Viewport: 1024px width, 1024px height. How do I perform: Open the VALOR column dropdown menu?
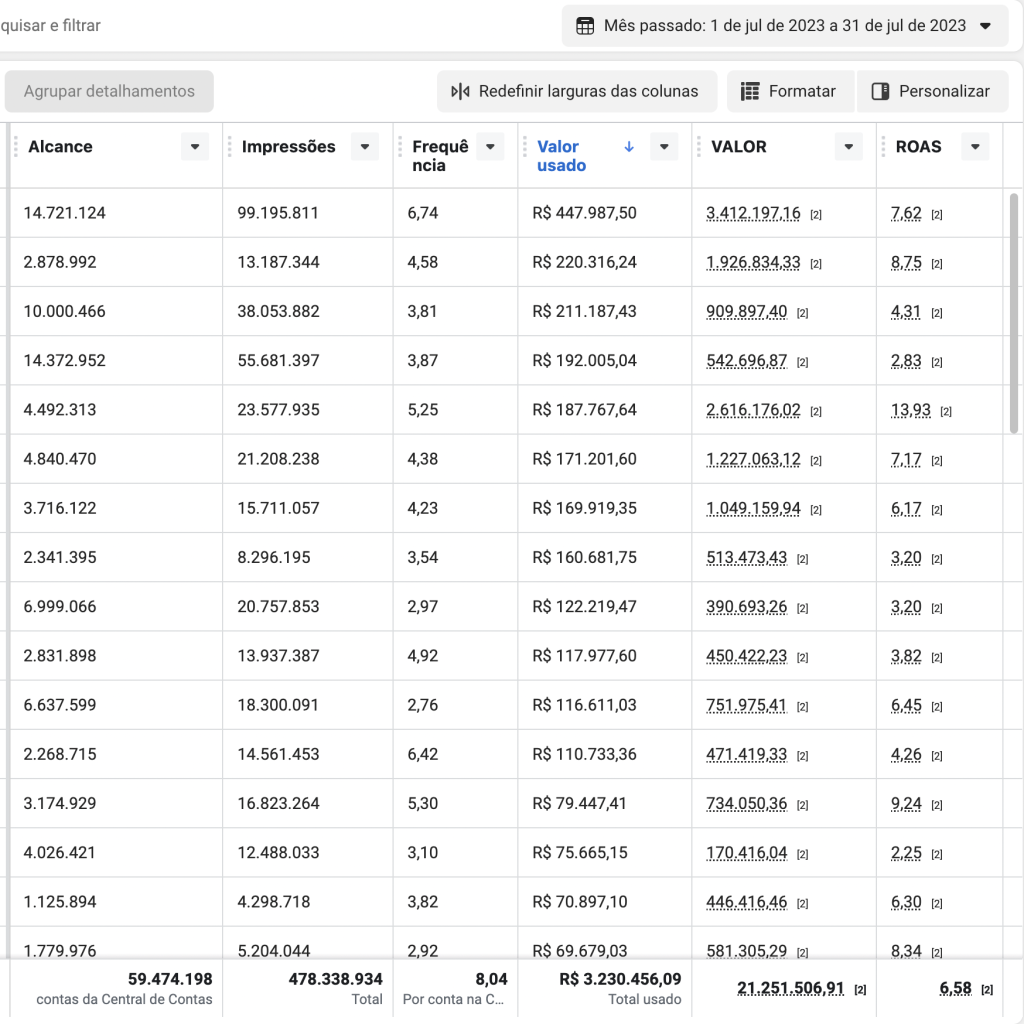(x=849, y=147)
